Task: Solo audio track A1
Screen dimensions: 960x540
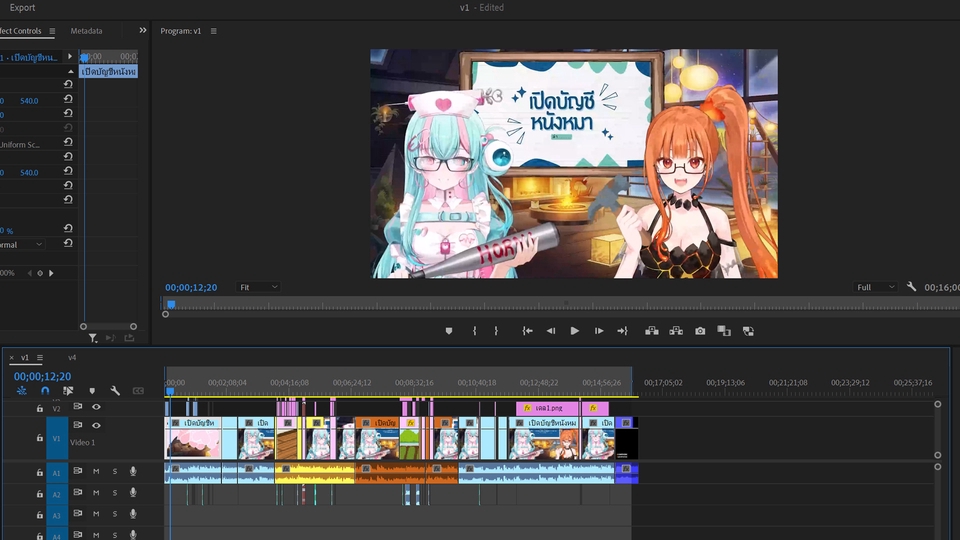Action: (x=114, y=471)
